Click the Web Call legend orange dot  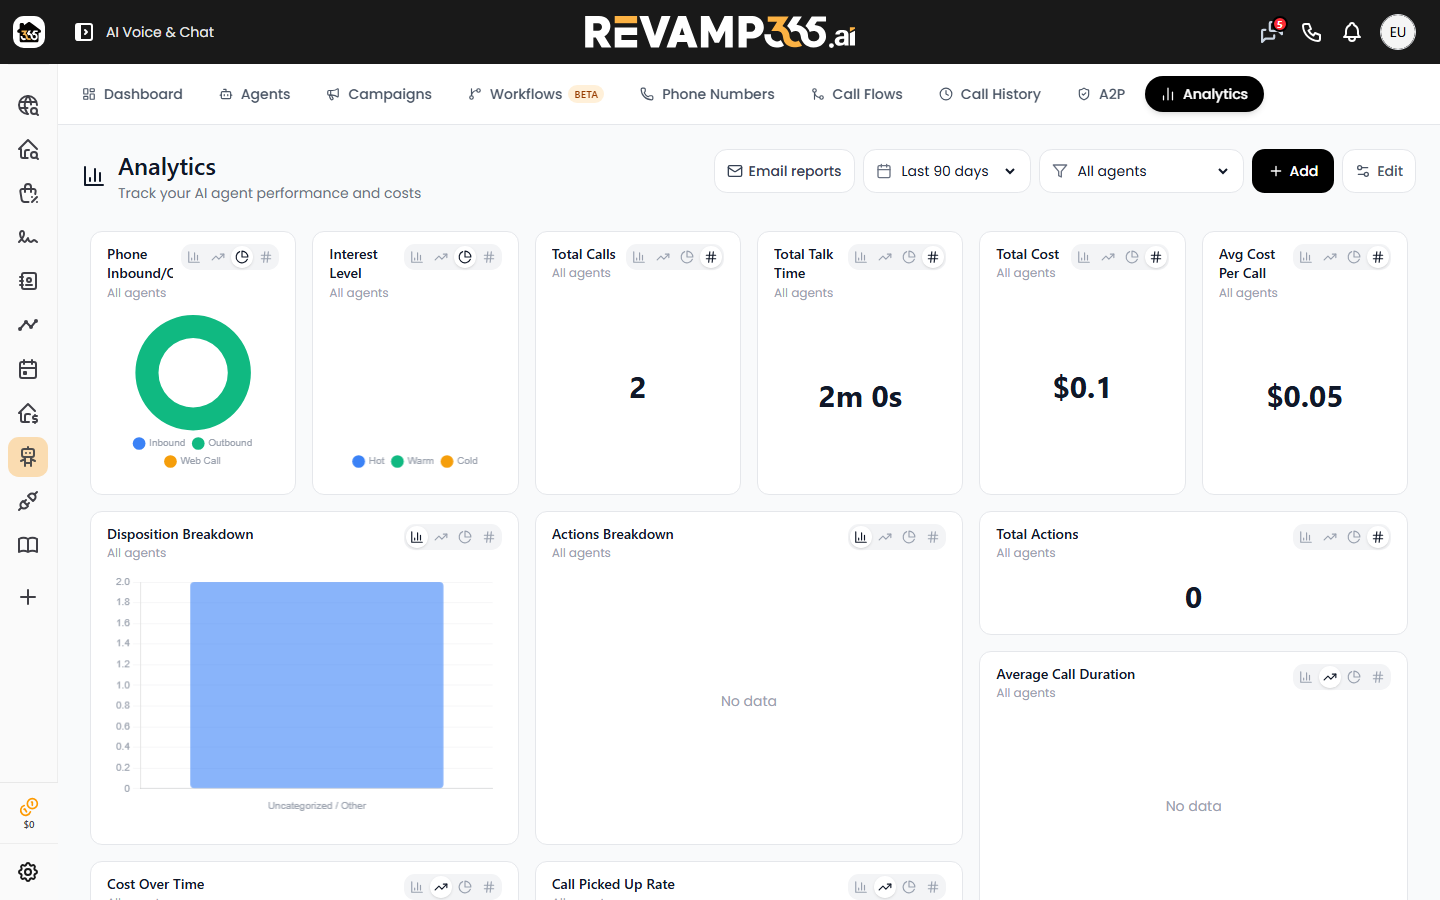(170, 461)
